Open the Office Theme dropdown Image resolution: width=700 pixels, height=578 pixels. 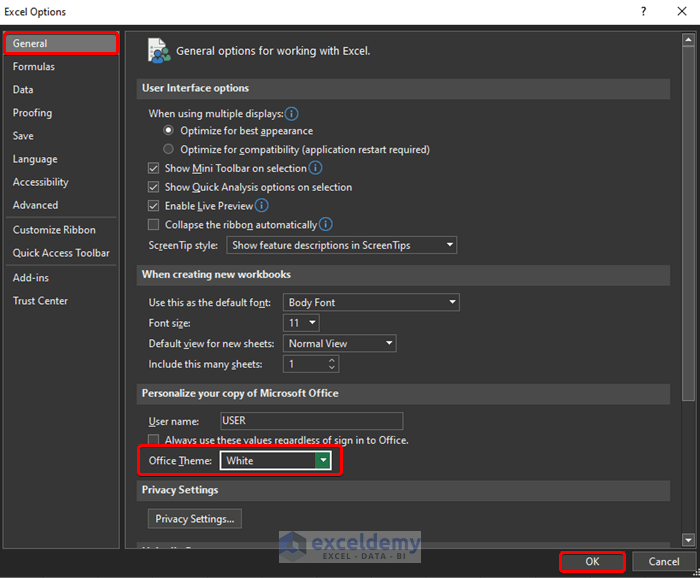(275, 460)
